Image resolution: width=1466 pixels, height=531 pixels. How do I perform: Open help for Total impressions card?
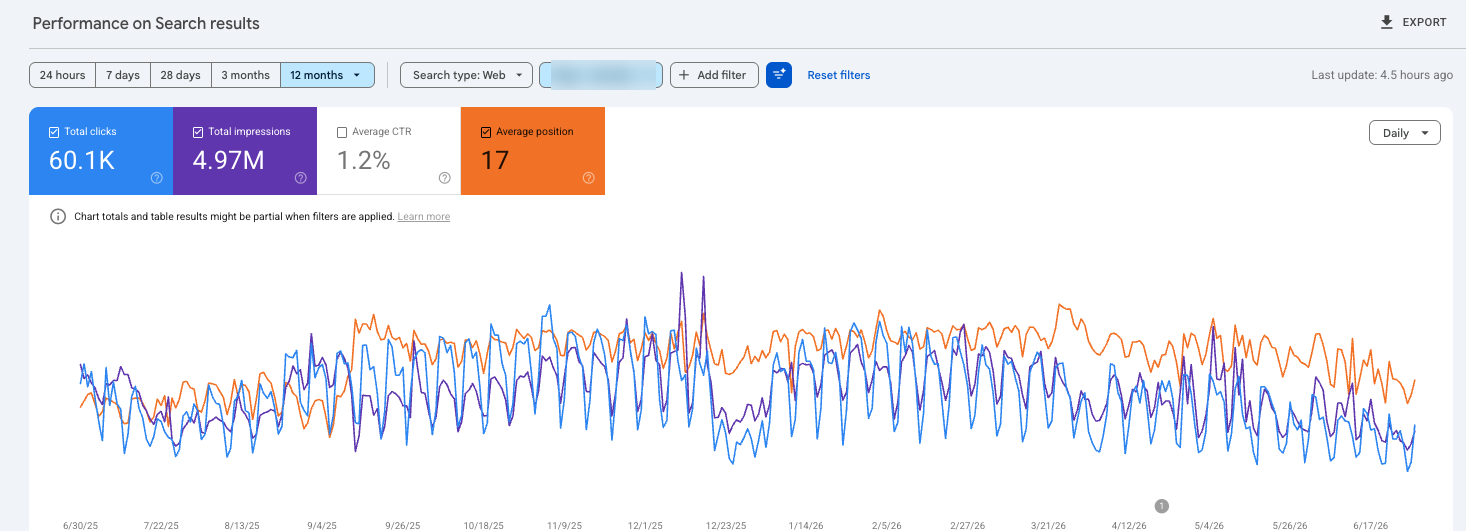(x=301, y=178)
